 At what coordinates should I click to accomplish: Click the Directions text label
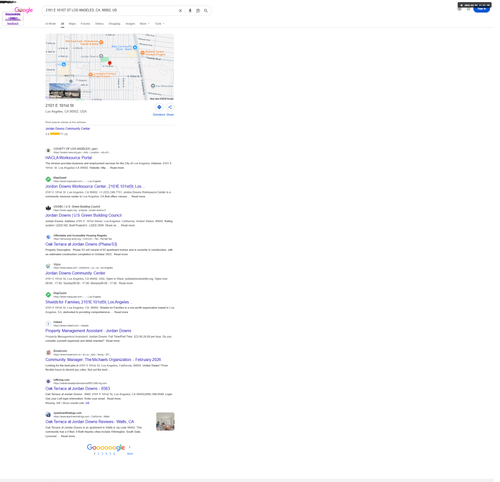159,115
